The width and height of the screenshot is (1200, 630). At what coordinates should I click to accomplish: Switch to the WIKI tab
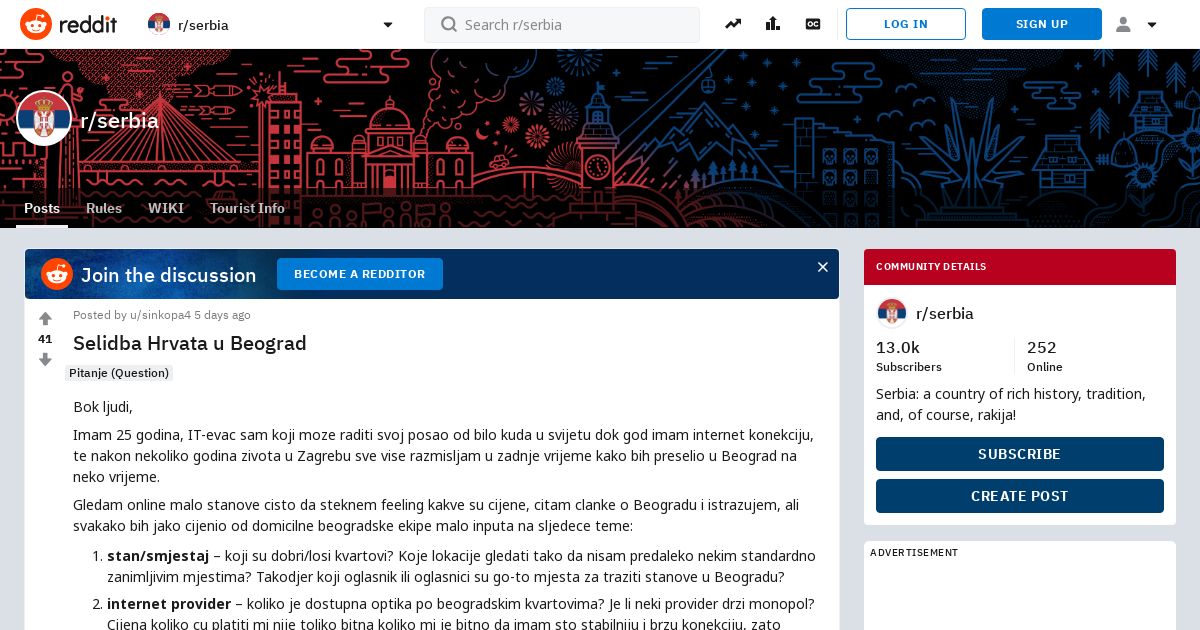pyautogui.click(x=166, y=208)
